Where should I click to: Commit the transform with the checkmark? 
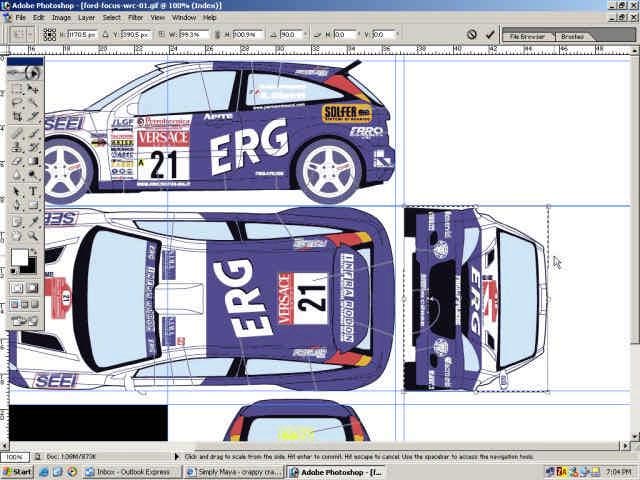coord(490,34)
